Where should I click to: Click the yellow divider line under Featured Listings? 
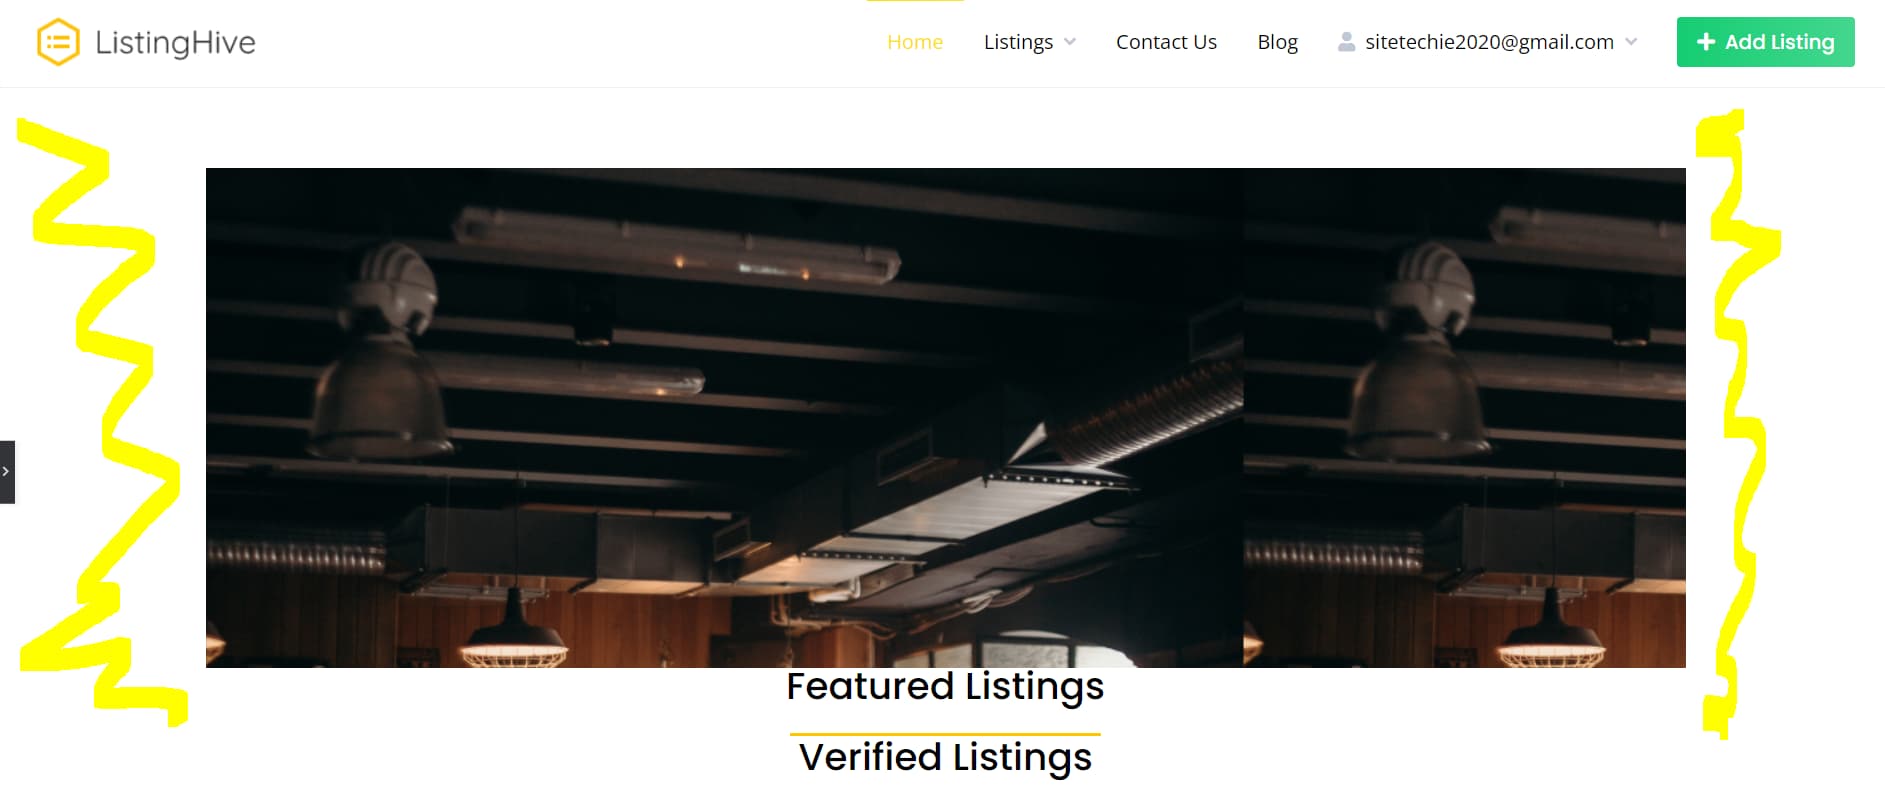(945, 735)
